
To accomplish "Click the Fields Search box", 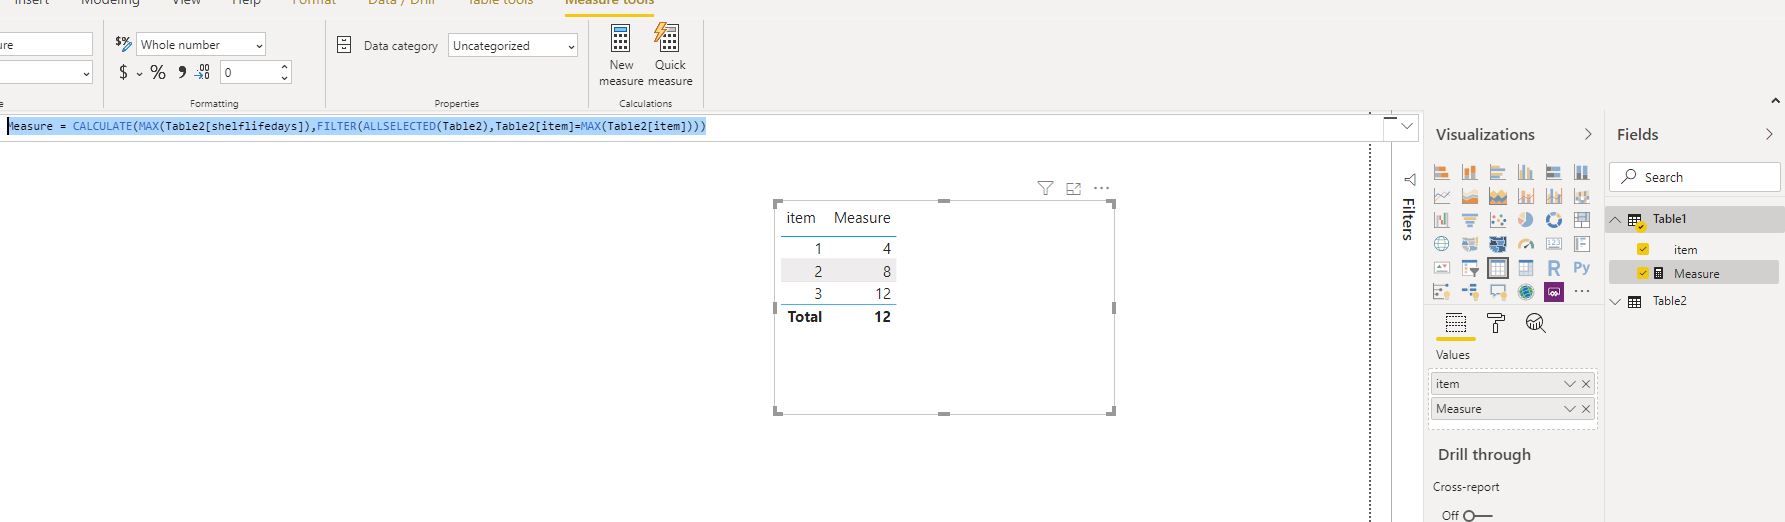I will 1695,177.
